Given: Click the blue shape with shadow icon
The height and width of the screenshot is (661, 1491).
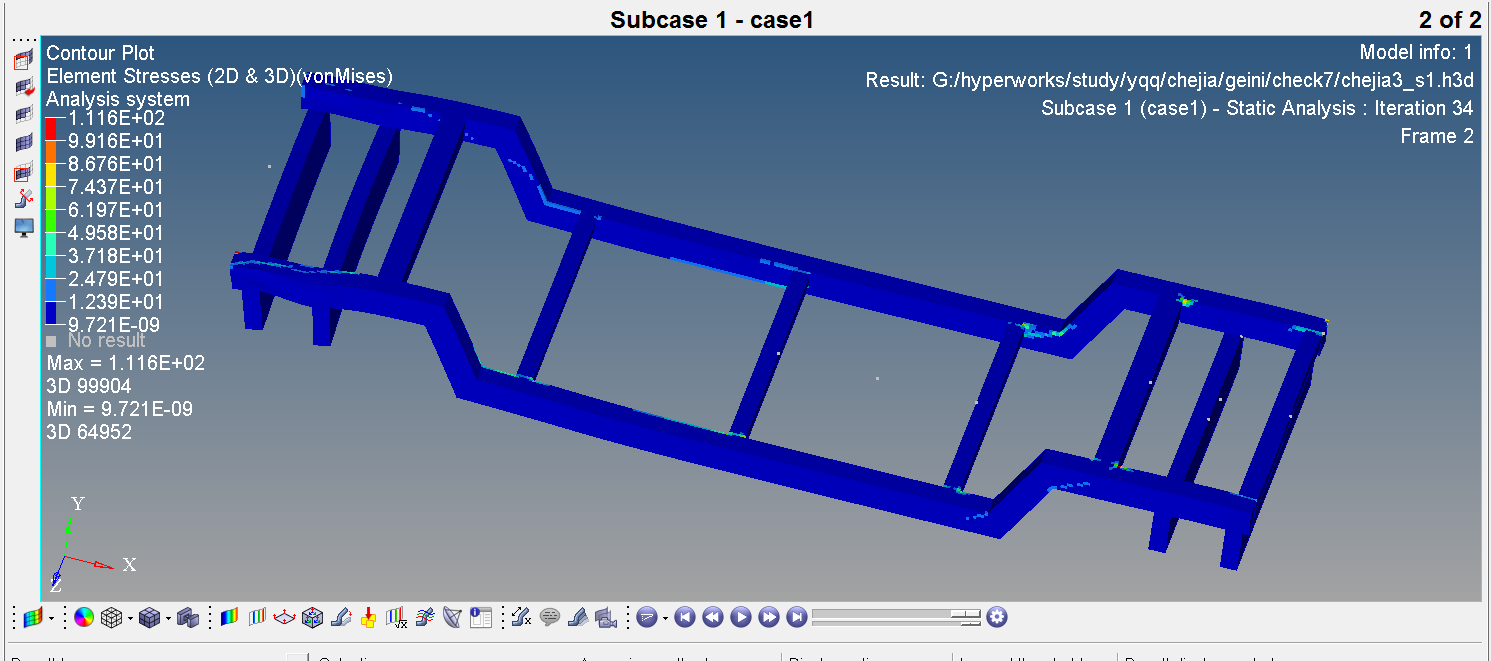Looking at the screenshot, I should tap(577, 618).
